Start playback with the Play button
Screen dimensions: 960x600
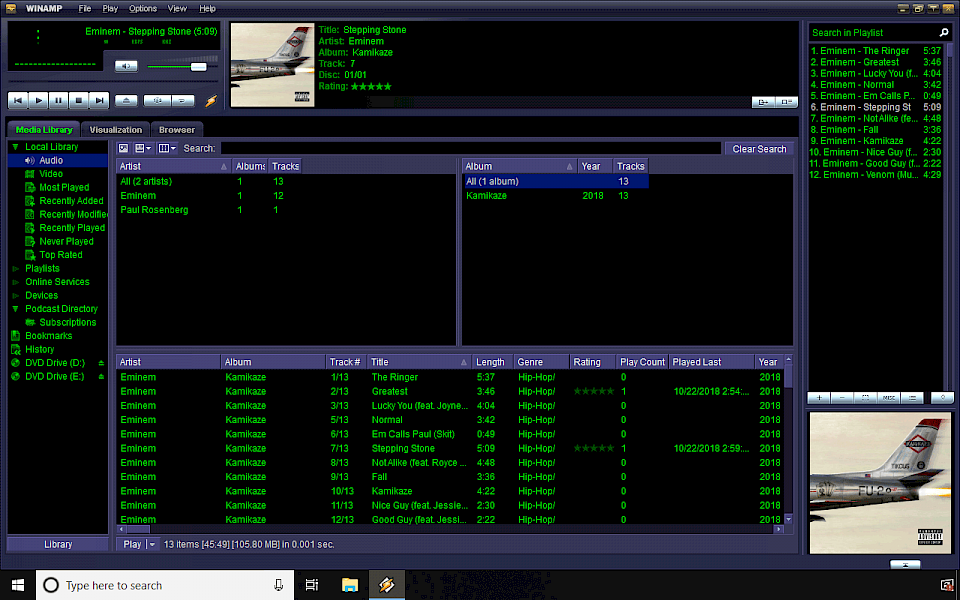click(x=38, y=100)
